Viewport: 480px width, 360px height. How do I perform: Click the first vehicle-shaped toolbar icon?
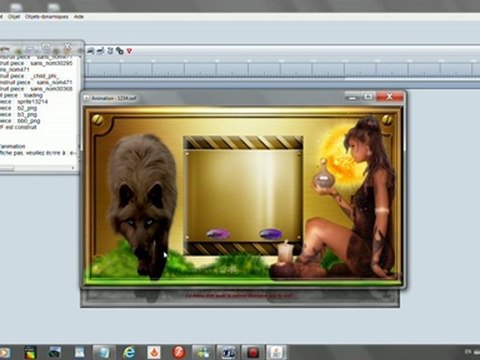(x=91, y=51)
